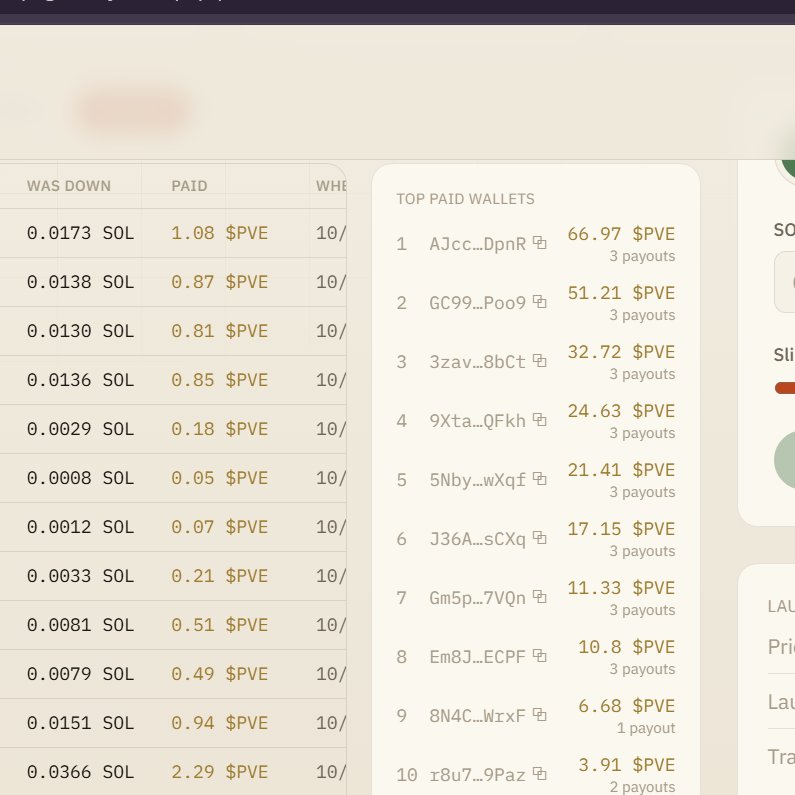Click the 3.91 $PVE amount
795x795 pixels.
pyautogui.click(x=627, y=765)
